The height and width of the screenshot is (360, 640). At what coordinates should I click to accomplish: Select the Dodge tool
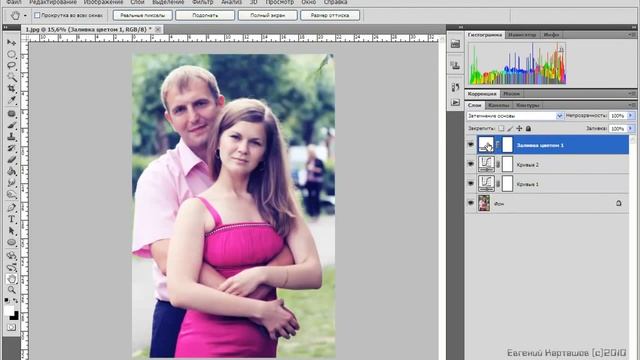(11, 194)
